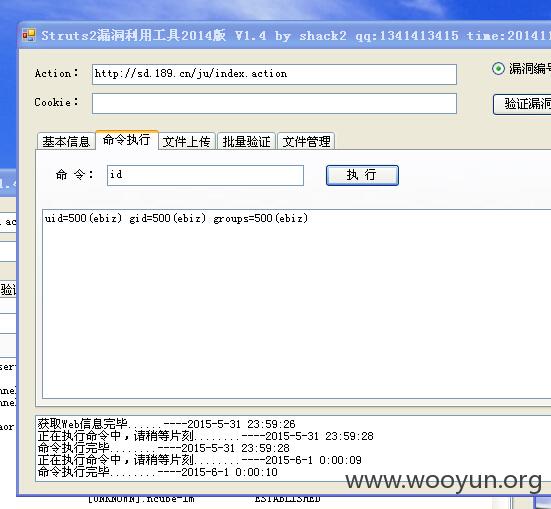Click the 获取Web信息完毕 log line
The image size is (551, 509).
coord(167,424)
